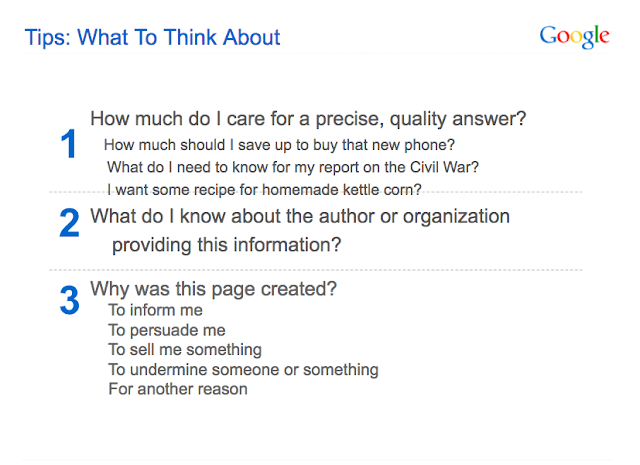640x465 pixels.
Task: Click the large blue number 1
Action: [68, 146]
